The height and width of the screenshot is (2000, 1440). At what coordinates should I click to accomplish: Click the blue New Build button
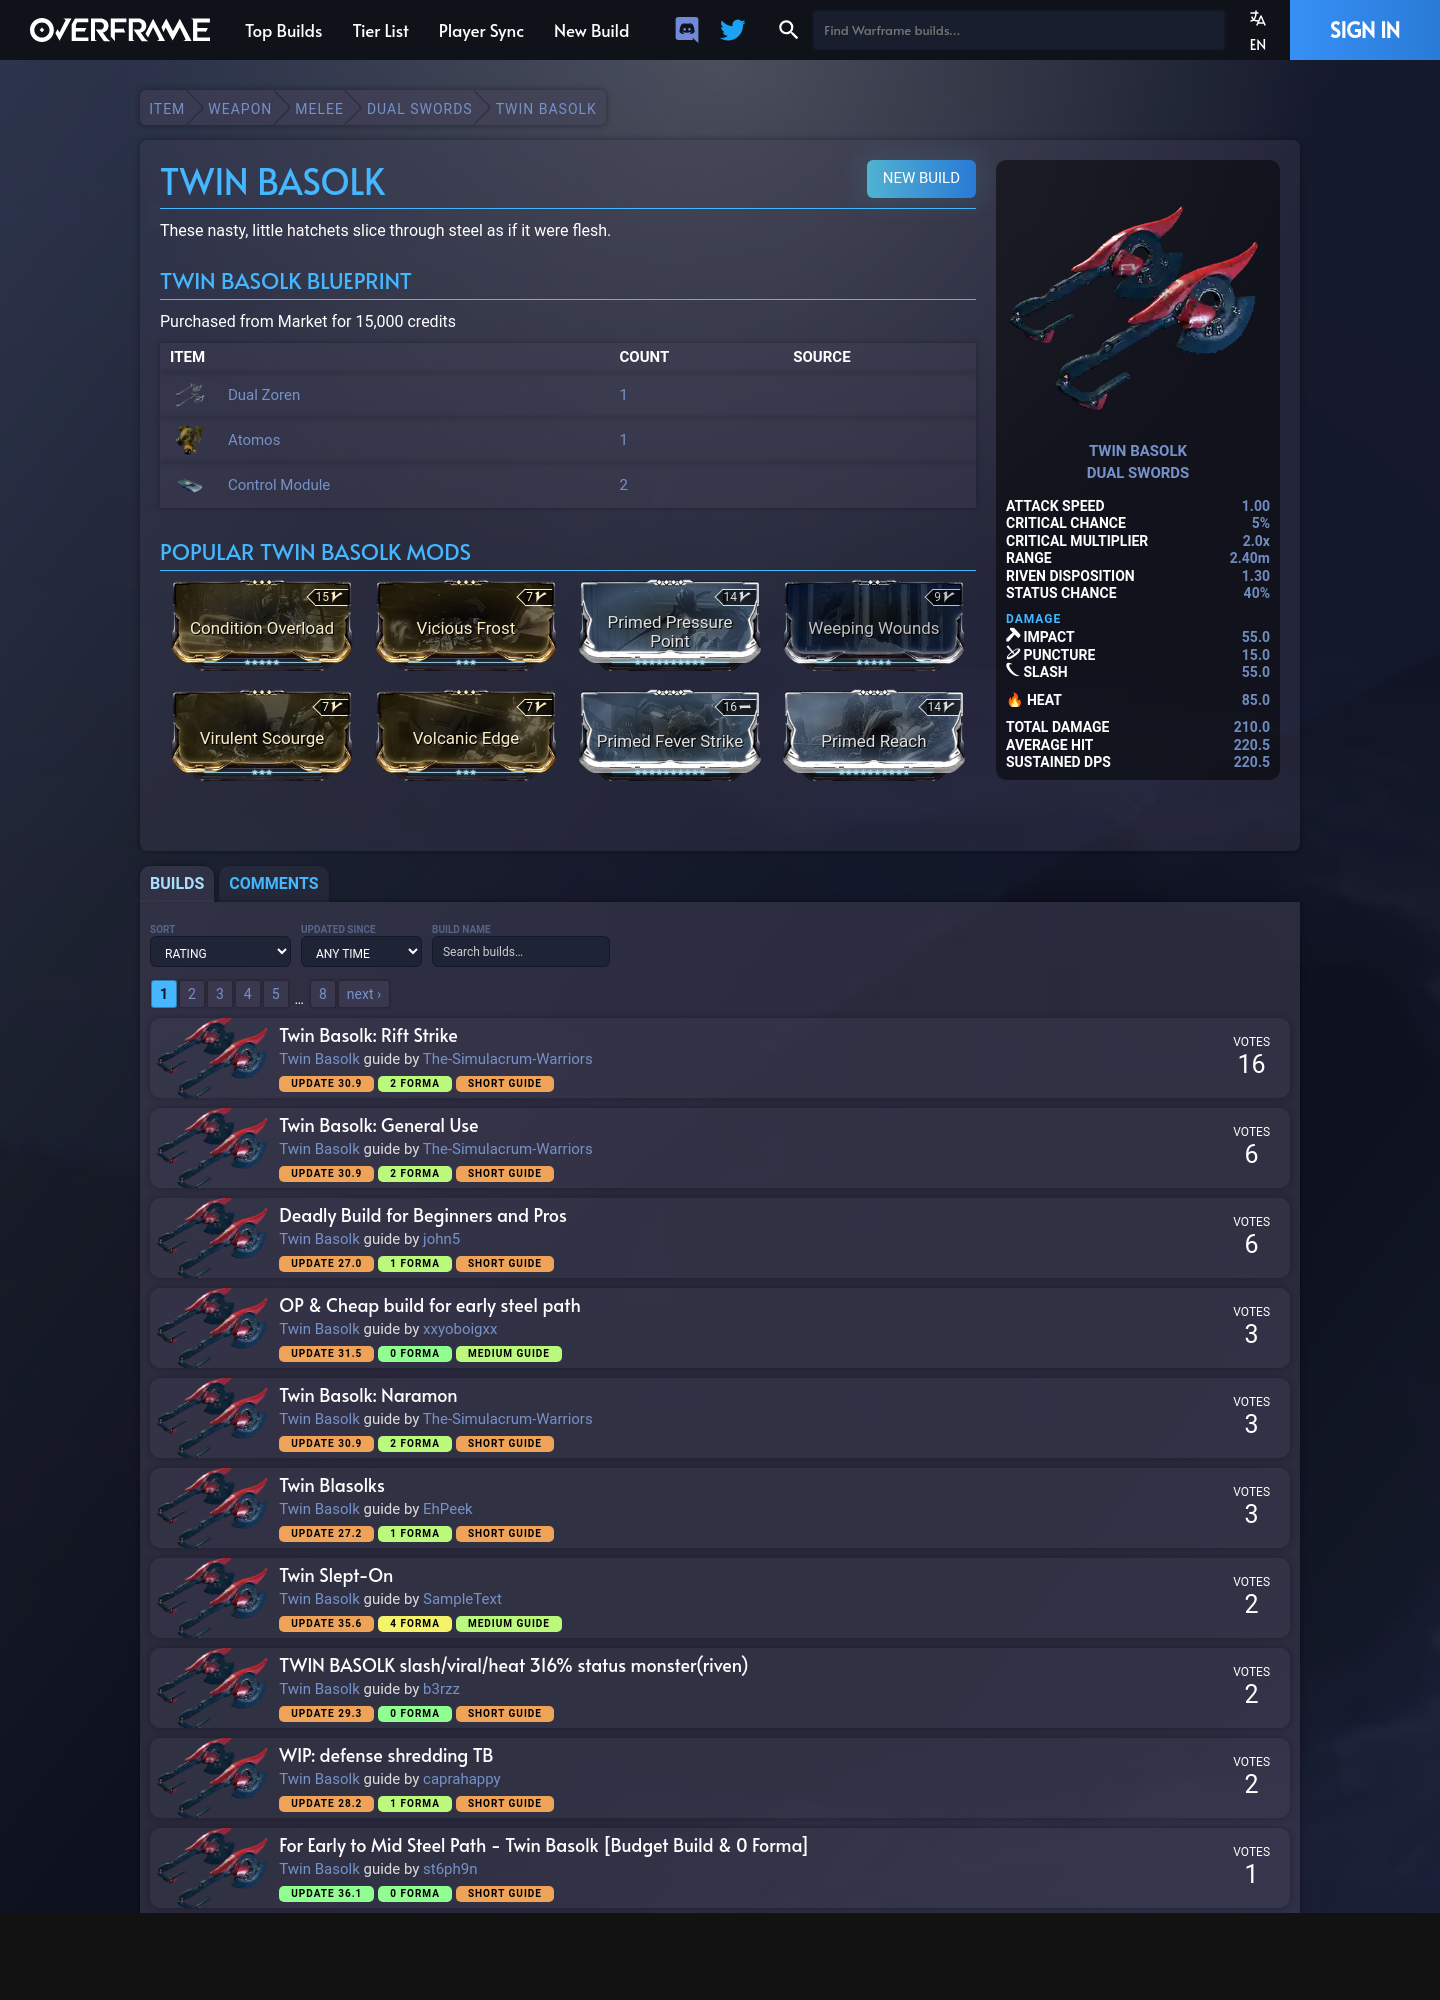click(921, 178)
